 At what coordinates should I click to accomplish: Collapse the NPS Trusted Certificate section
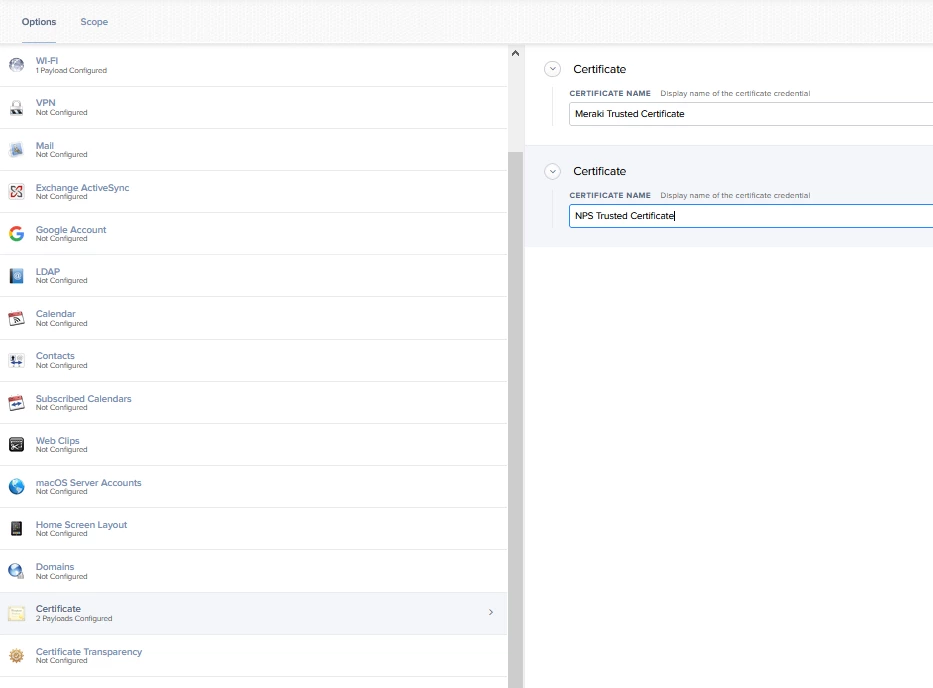(x=552, y=171)
